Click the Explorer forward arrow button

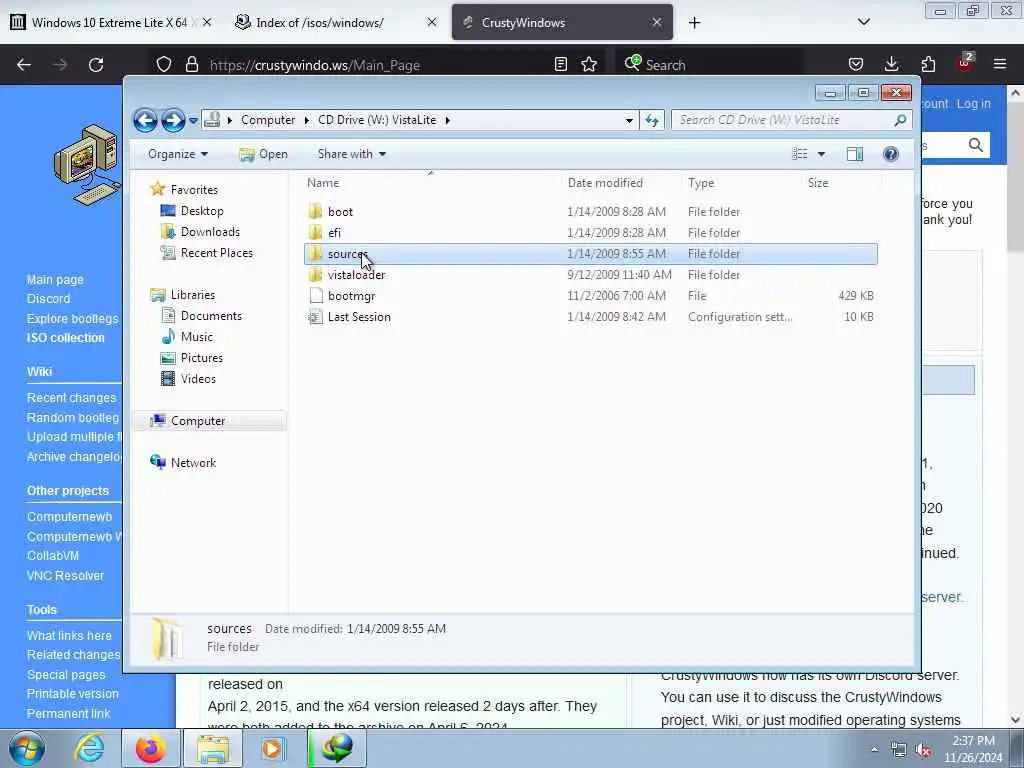[x=173, y=120]
